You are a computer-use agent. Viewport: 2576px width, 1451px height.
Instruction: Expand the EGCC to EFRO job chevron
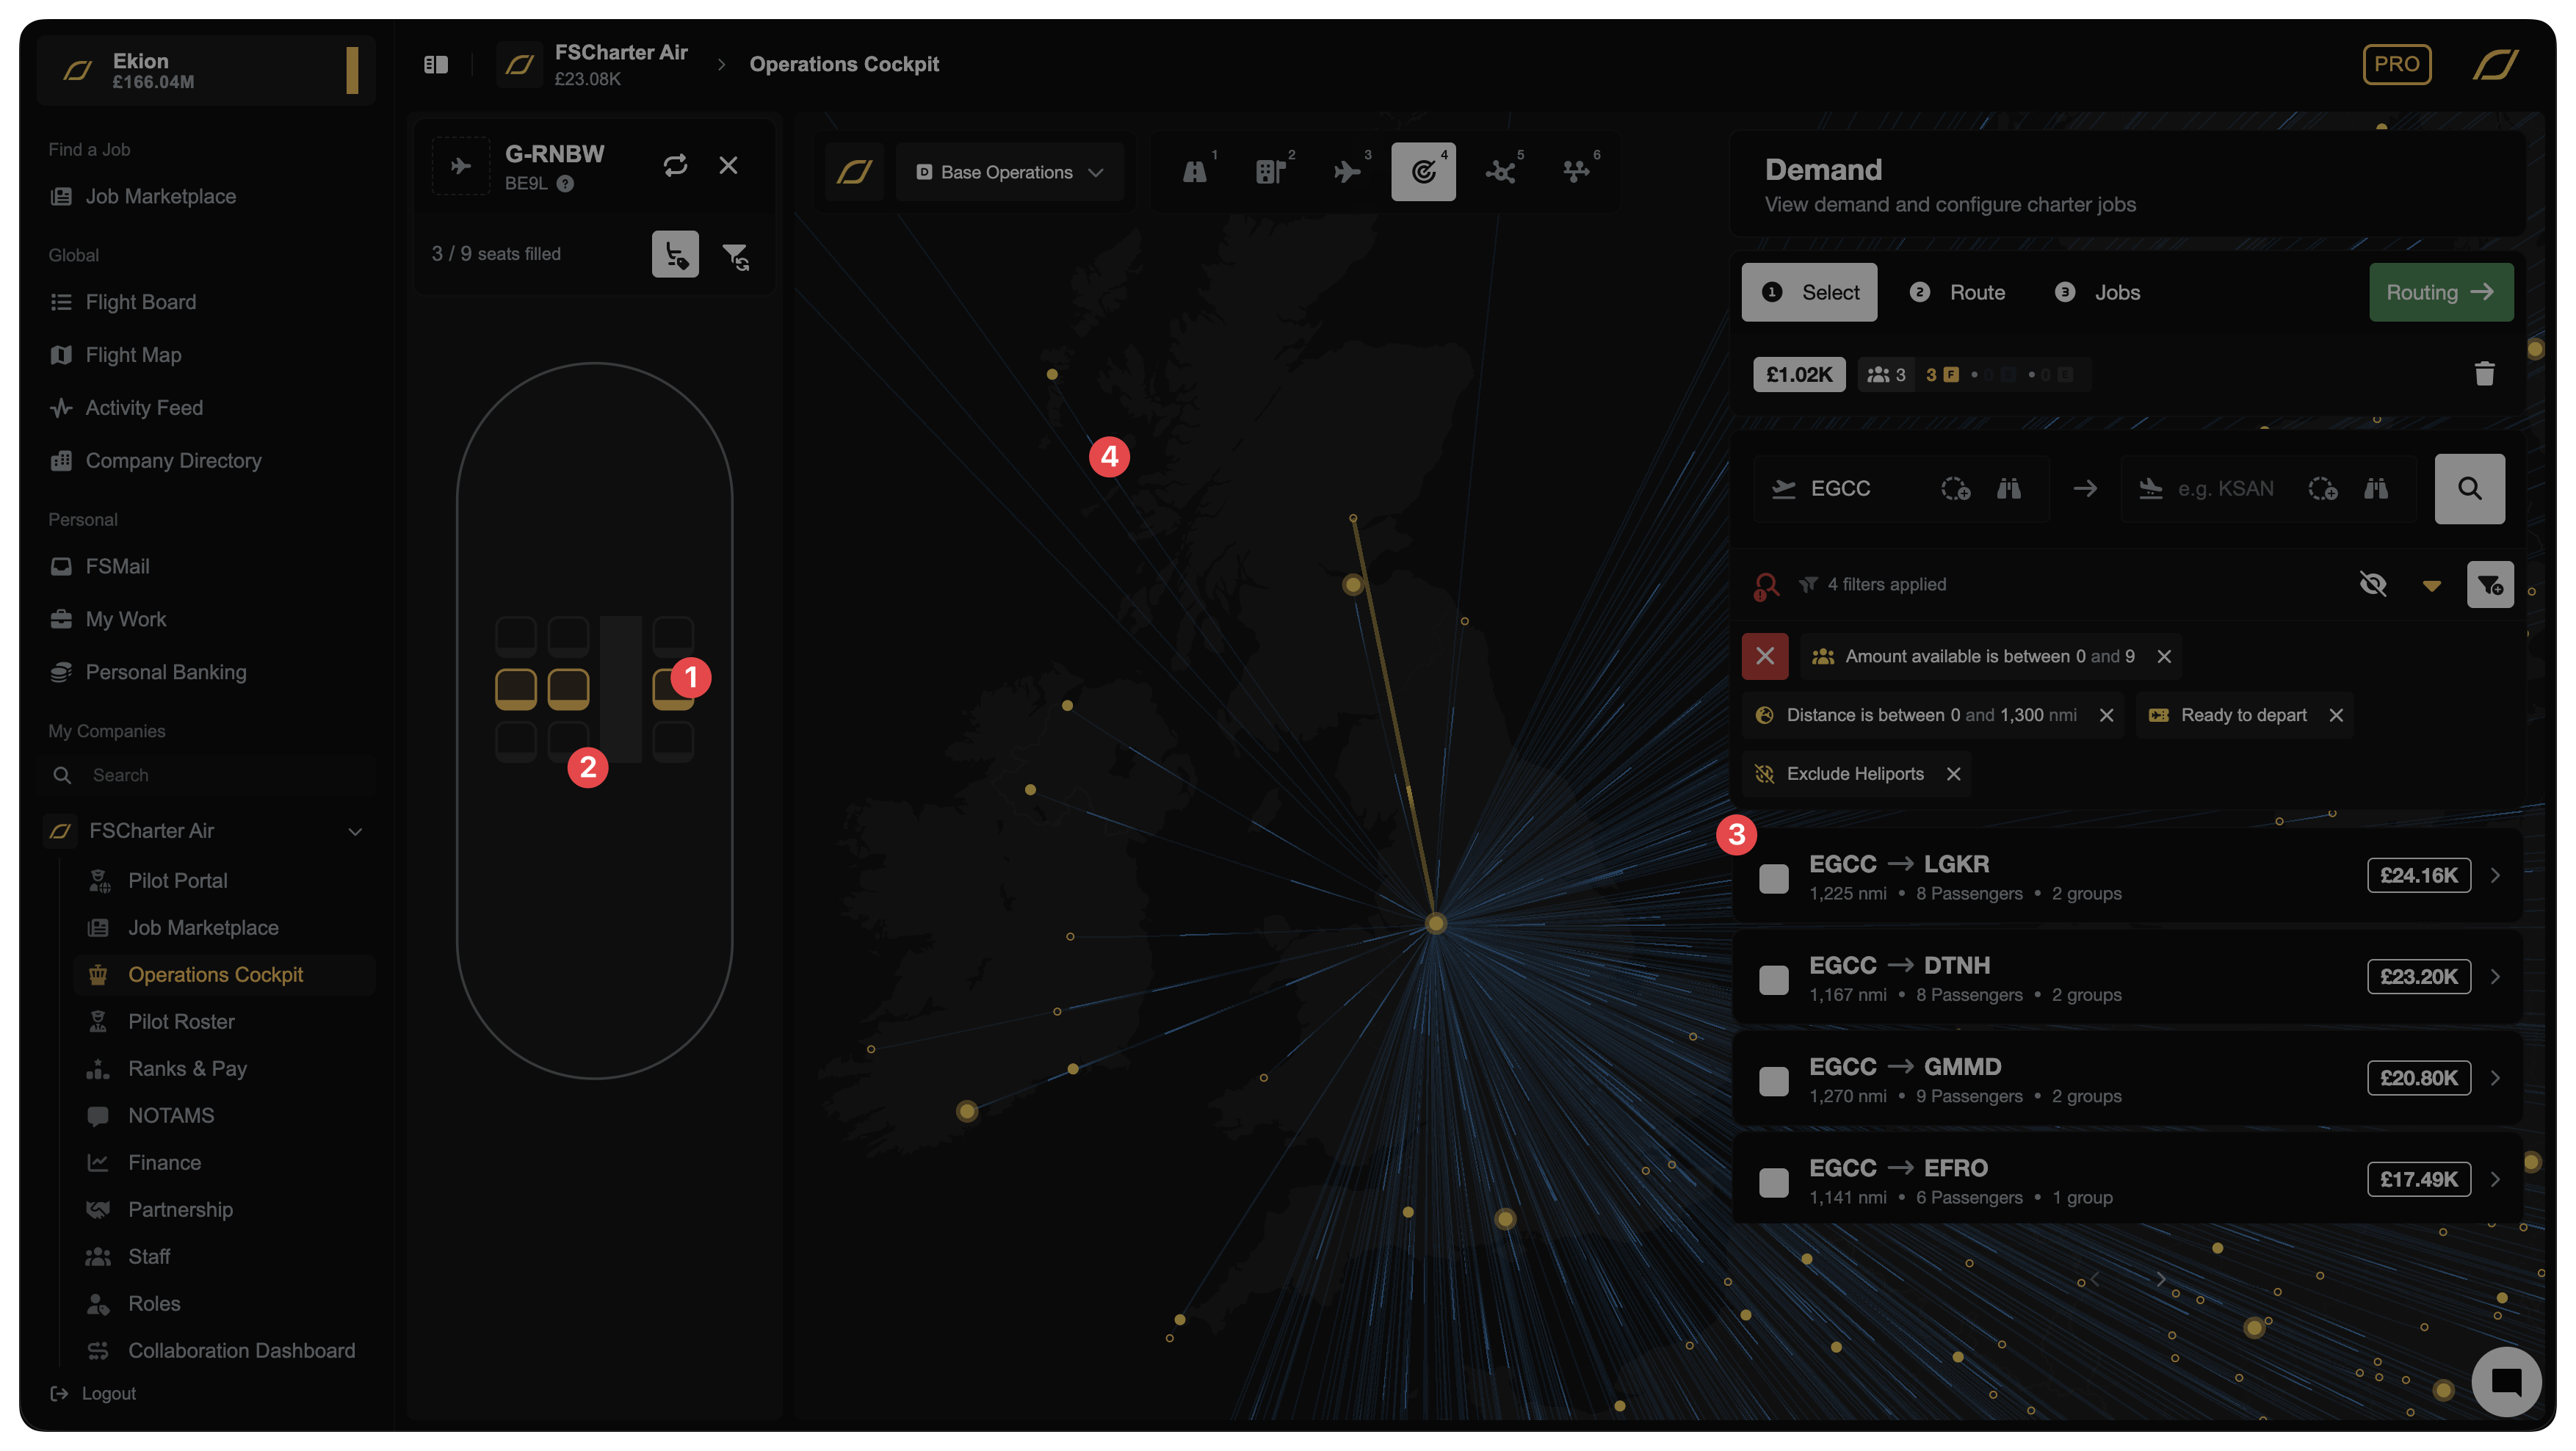pos(2496,1179)
